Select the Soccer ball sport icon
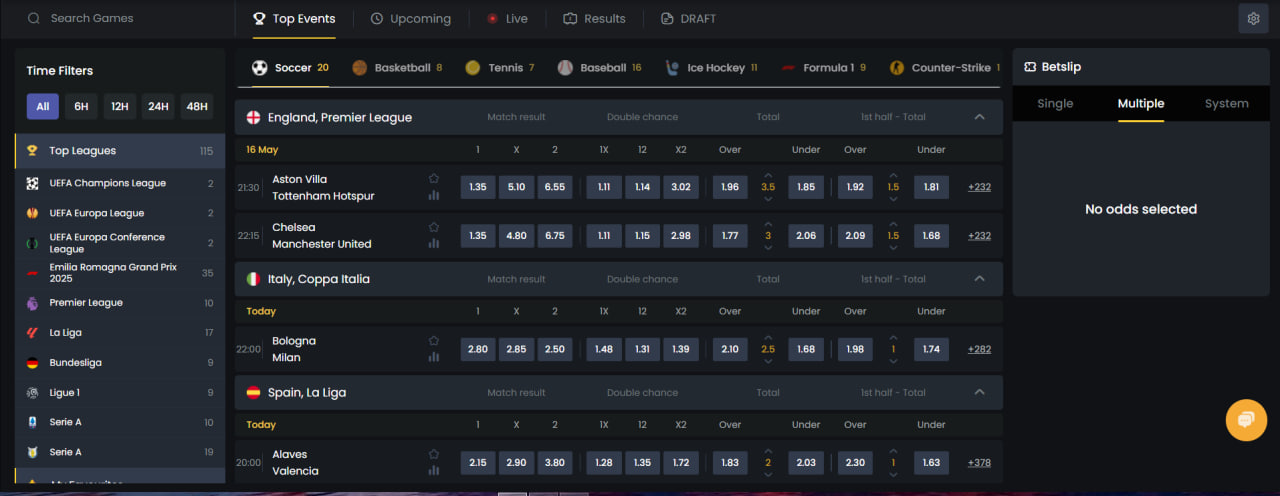 pos(260,68)
